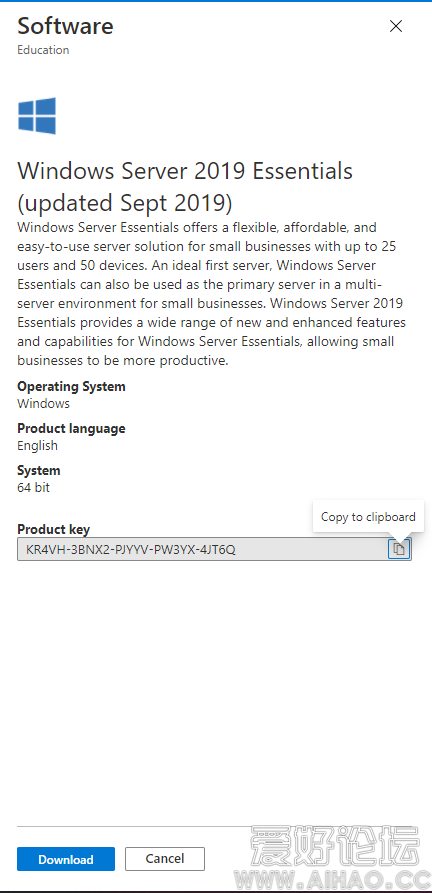Click the 'Operating System' label
Viewport: 432px width, 893px height.
point(71,387)
